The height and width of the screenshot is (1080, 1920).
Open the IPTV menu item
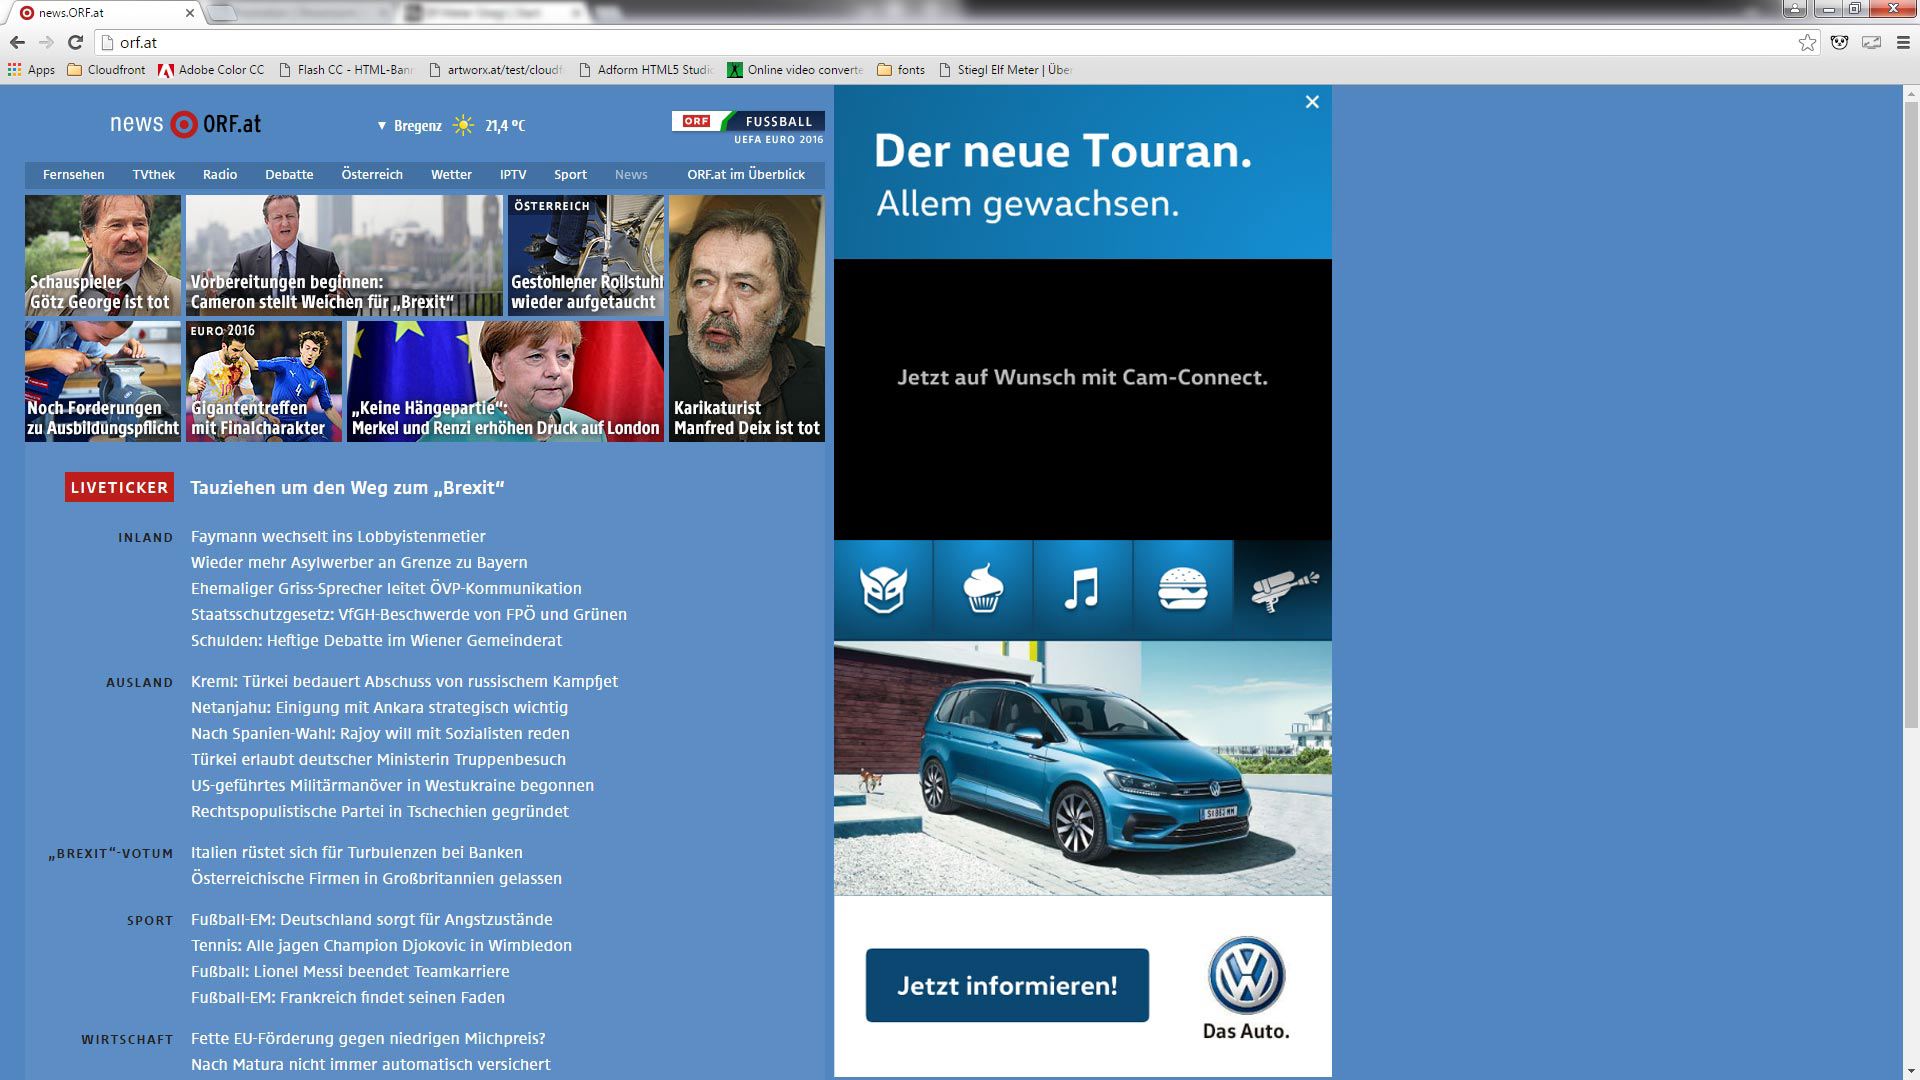[x=513, y=174]
